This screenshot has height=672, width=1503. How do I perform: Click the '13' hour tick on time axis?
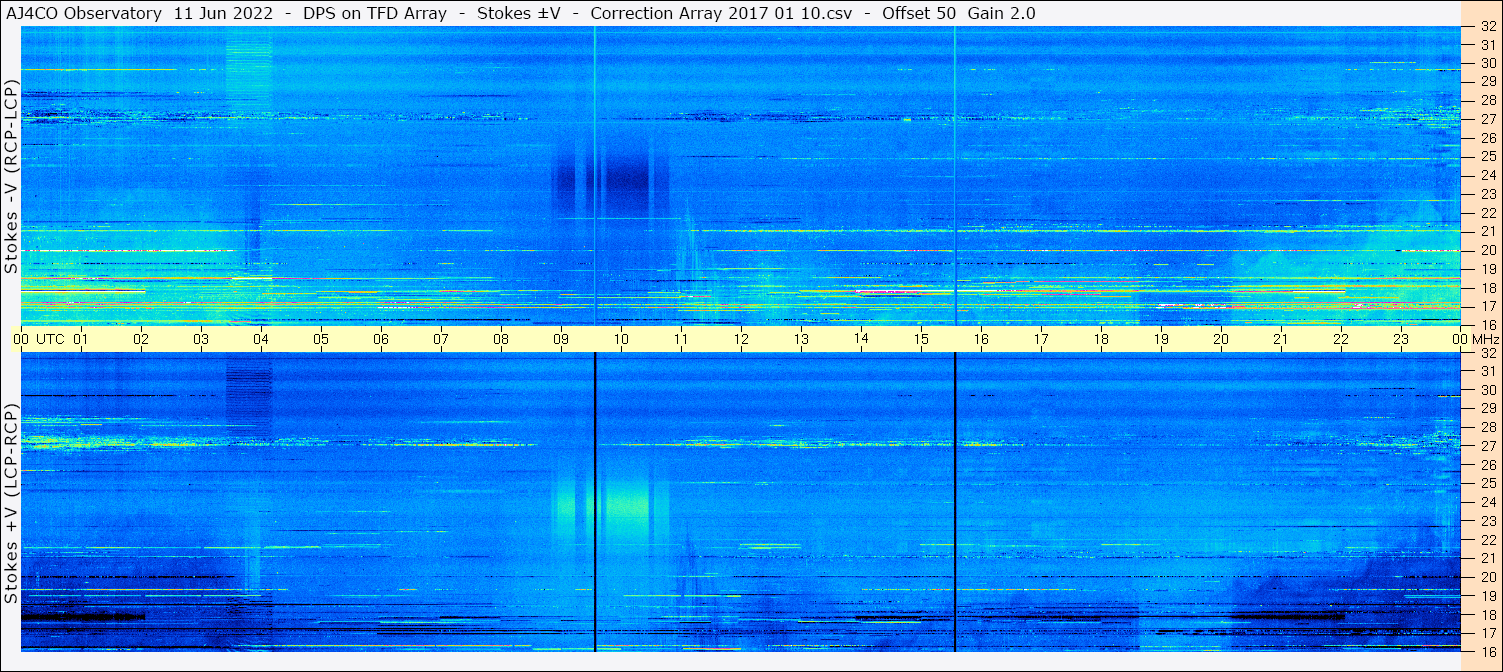coord(801,339)
